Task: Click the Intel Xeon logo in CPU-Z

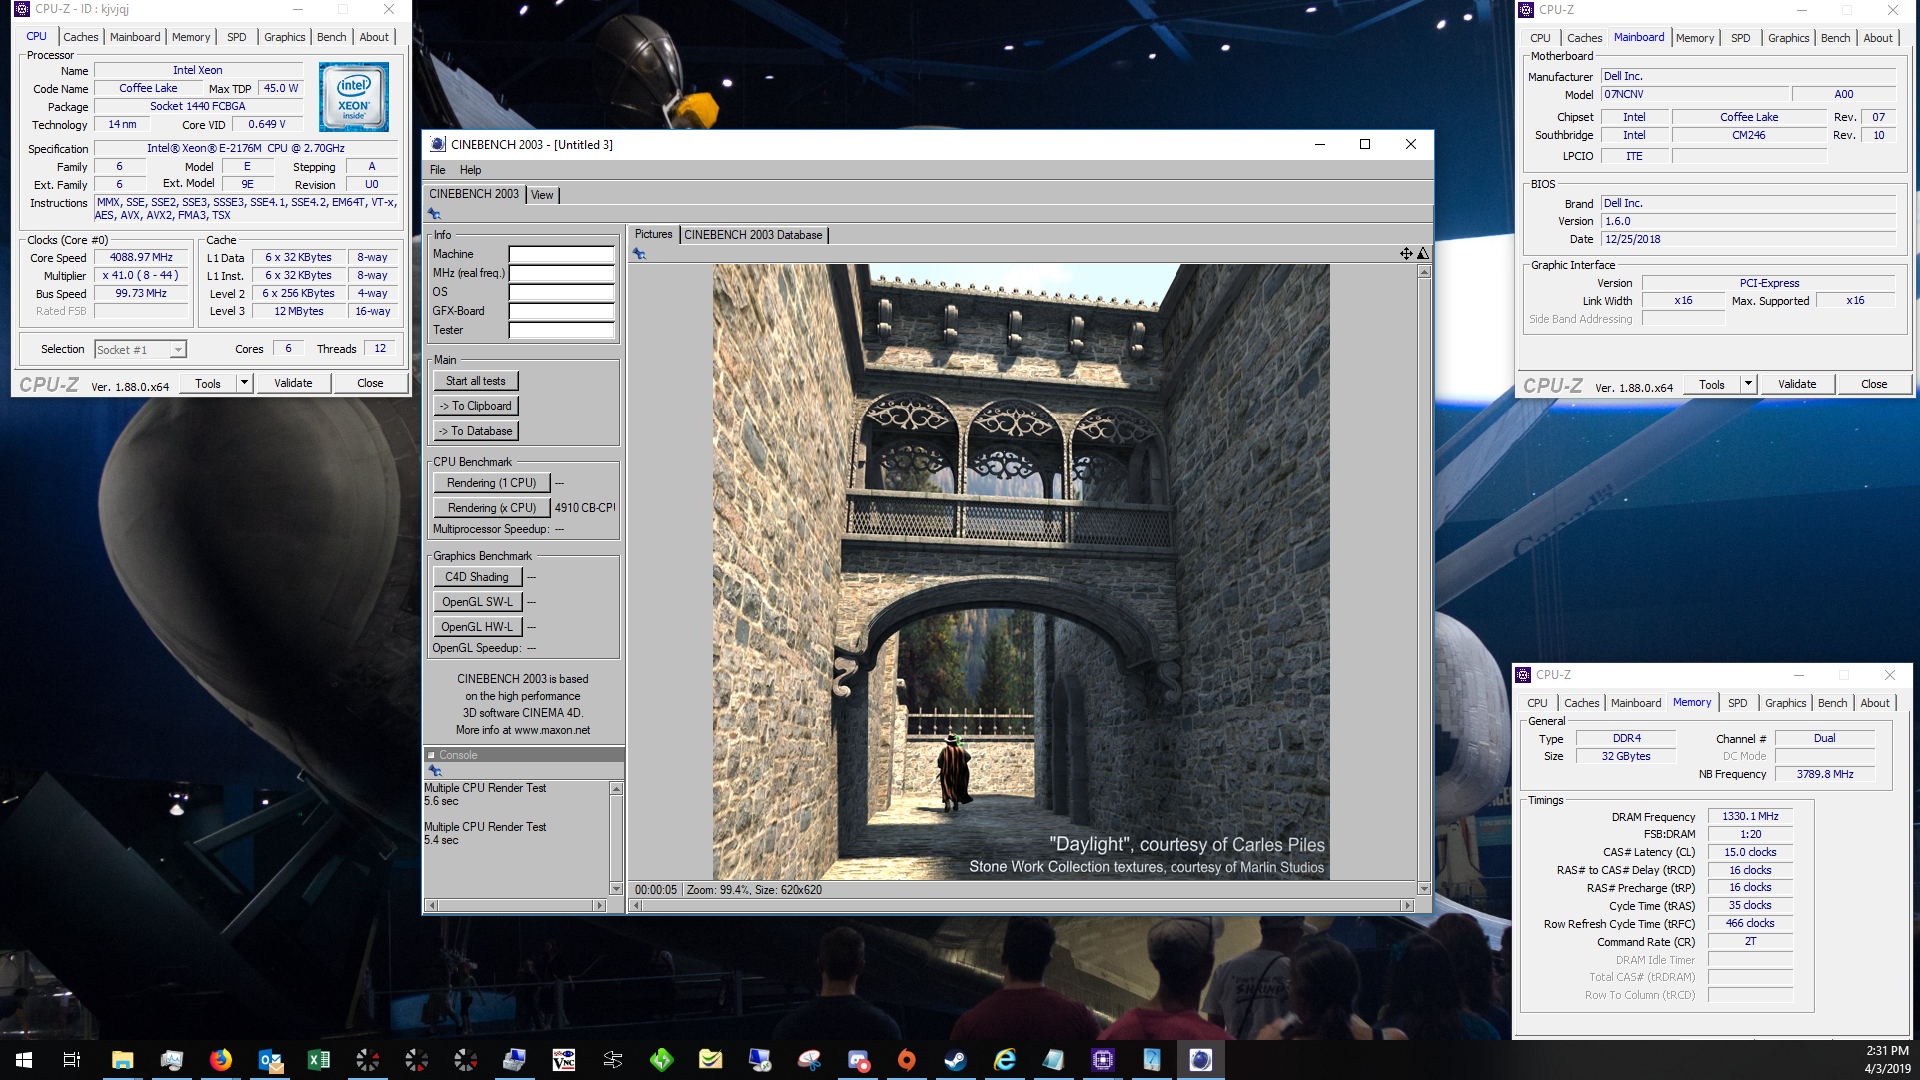Action: tap(354, 97)
